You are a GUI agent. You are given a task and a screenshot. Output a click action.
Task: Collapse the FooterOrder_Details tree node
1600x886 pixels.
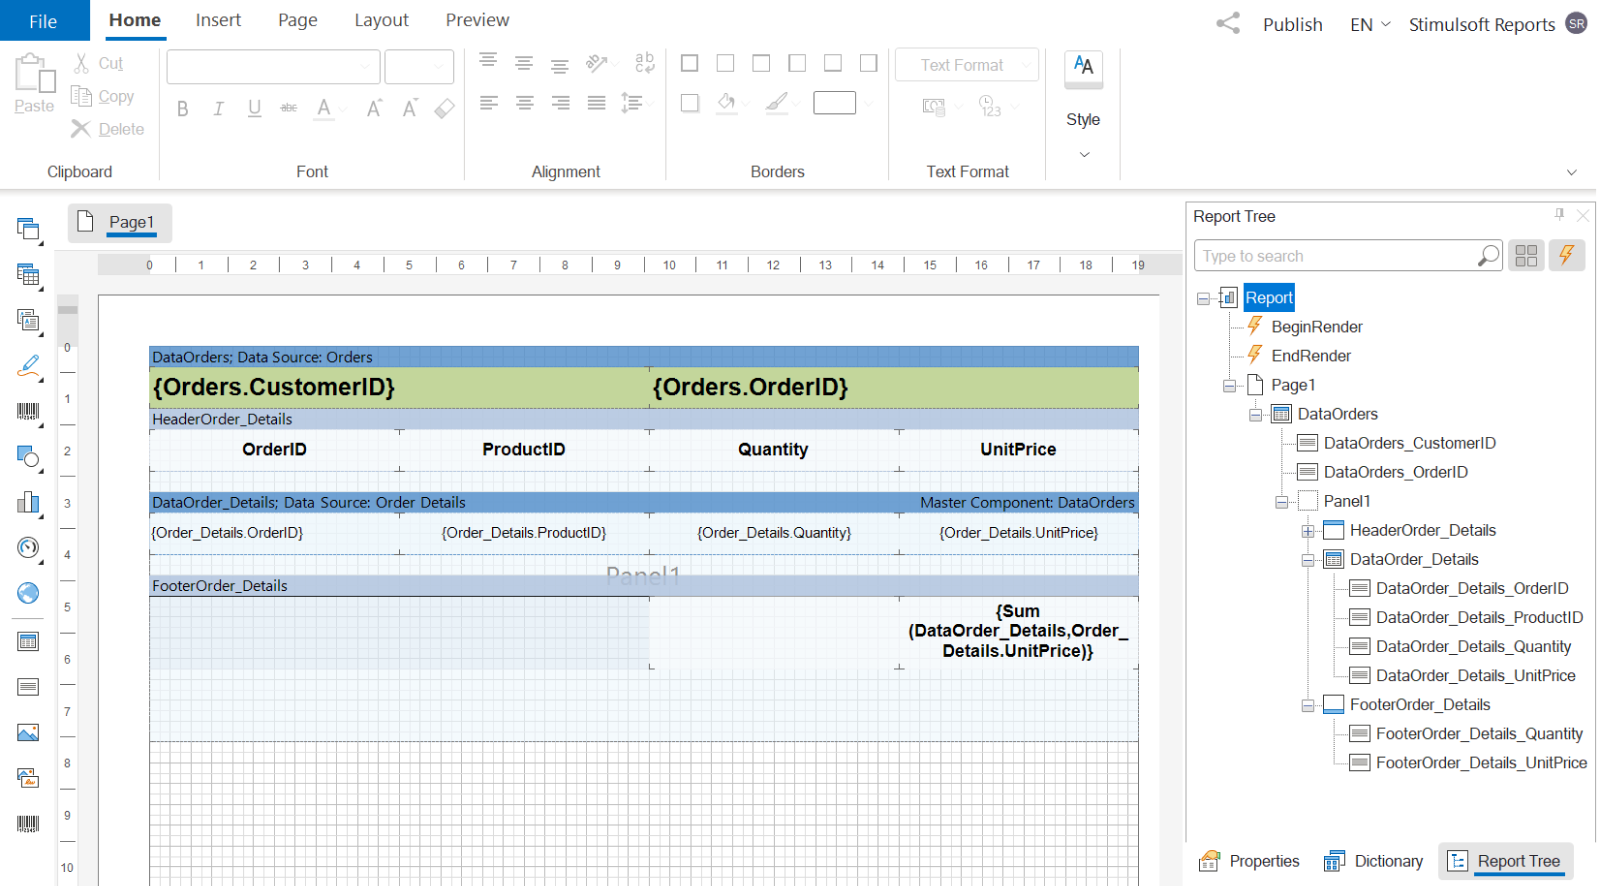1308,705
